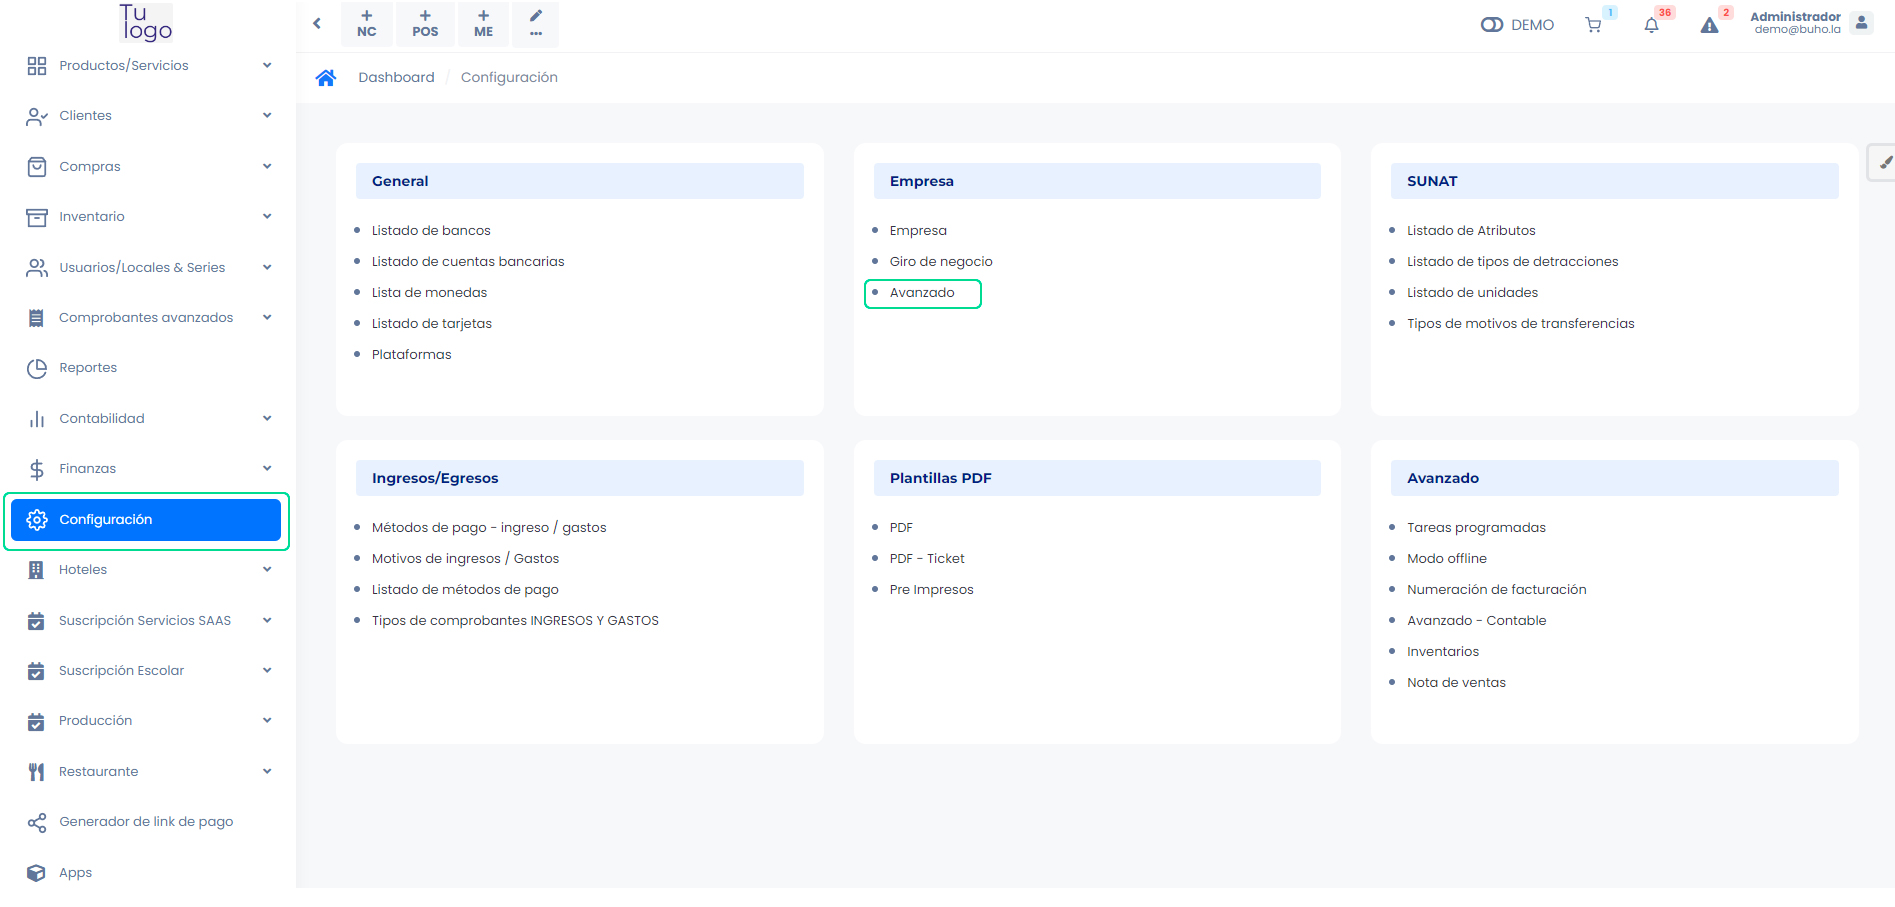Expand the Inventario submenu chevron
The height and width of the screenshot is (907, 1895).
coord(267,217)
